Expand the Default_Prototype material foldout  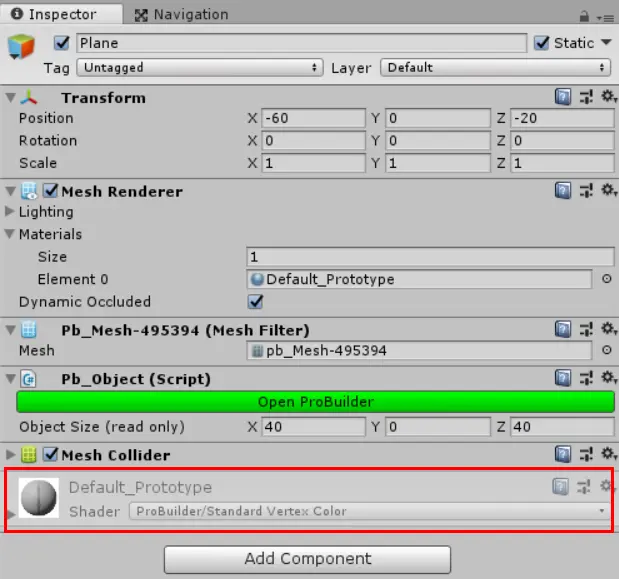[11, 515]
